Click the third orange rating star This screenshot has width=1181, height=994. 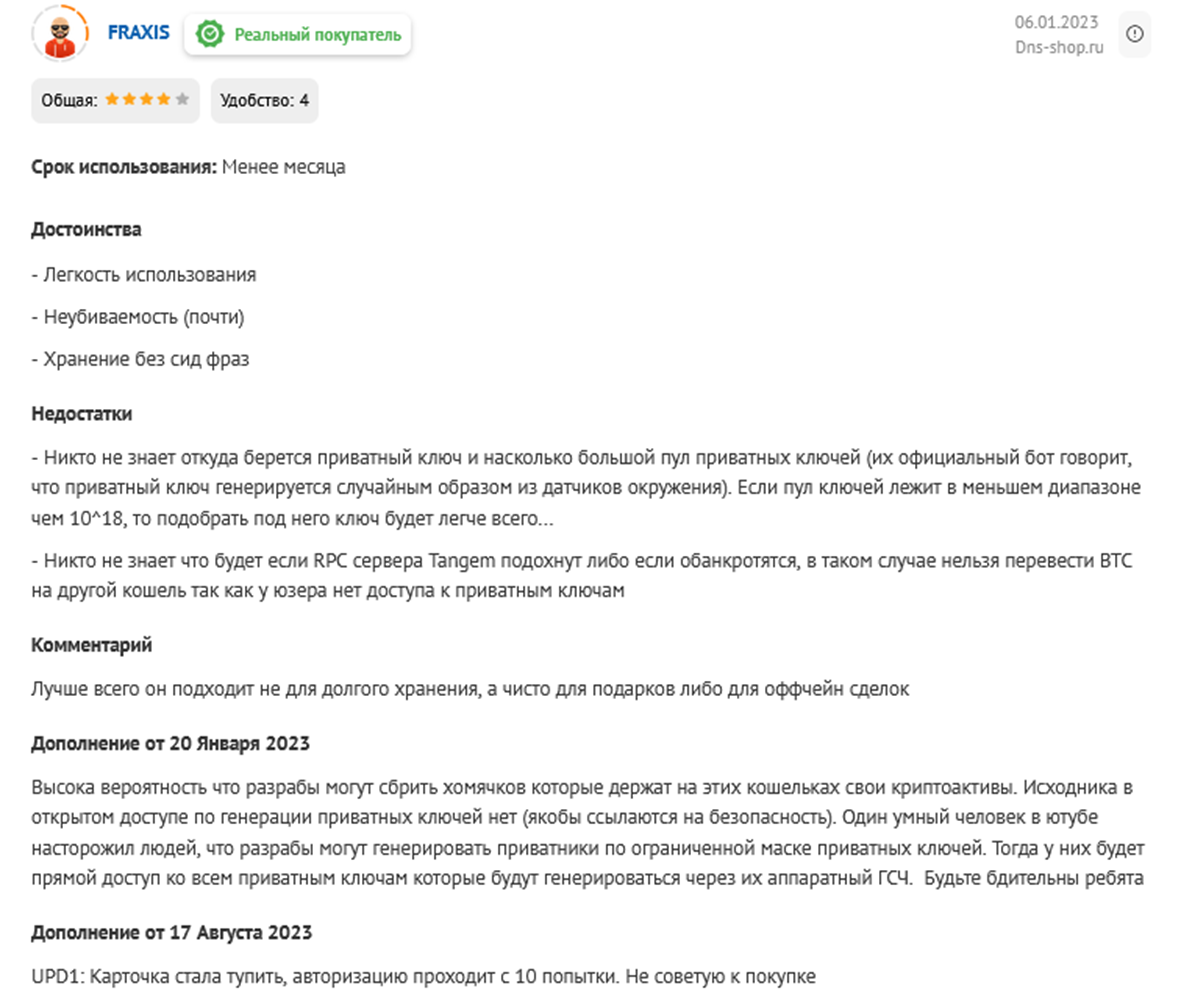point(147,100)
